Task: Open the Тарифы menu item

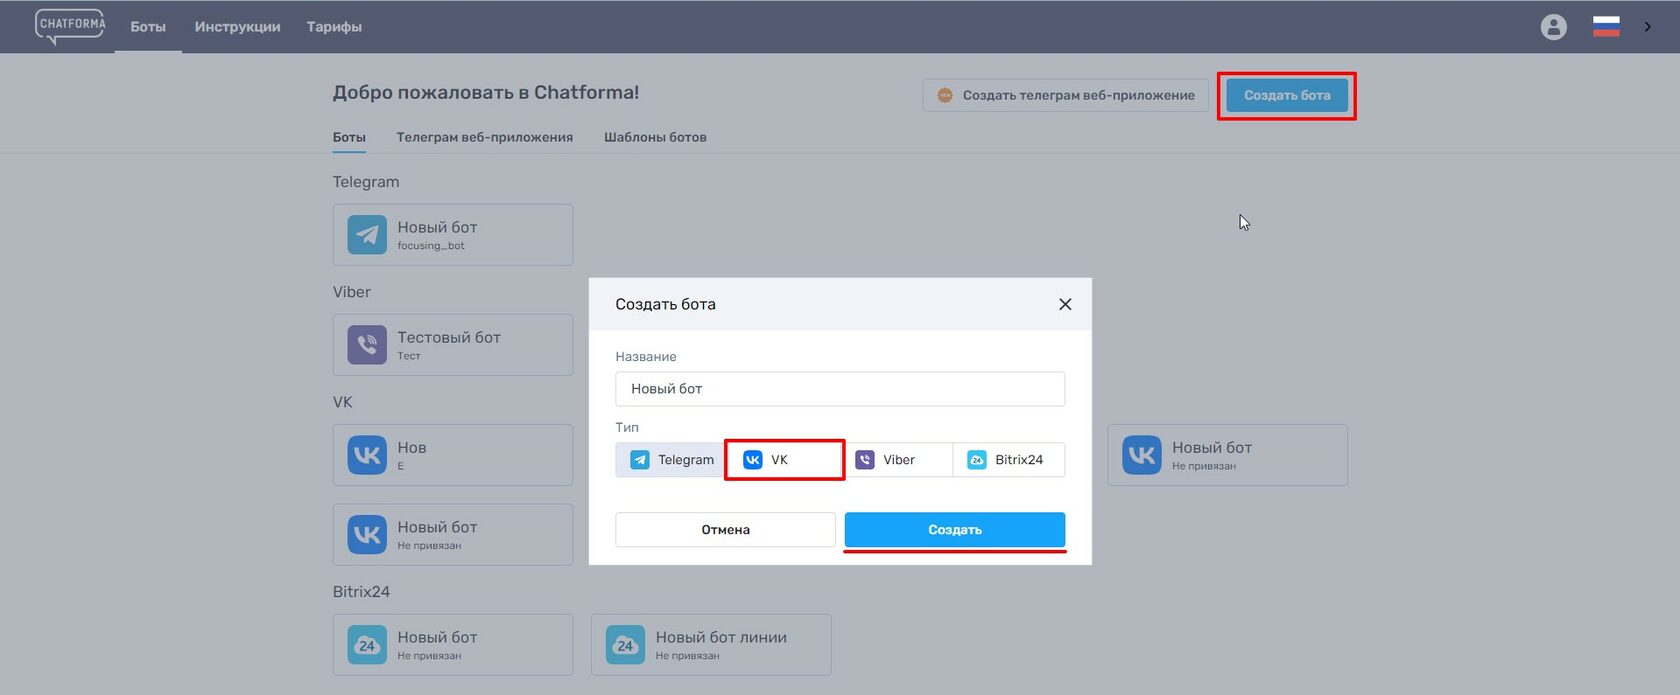Action: [334, 27]
